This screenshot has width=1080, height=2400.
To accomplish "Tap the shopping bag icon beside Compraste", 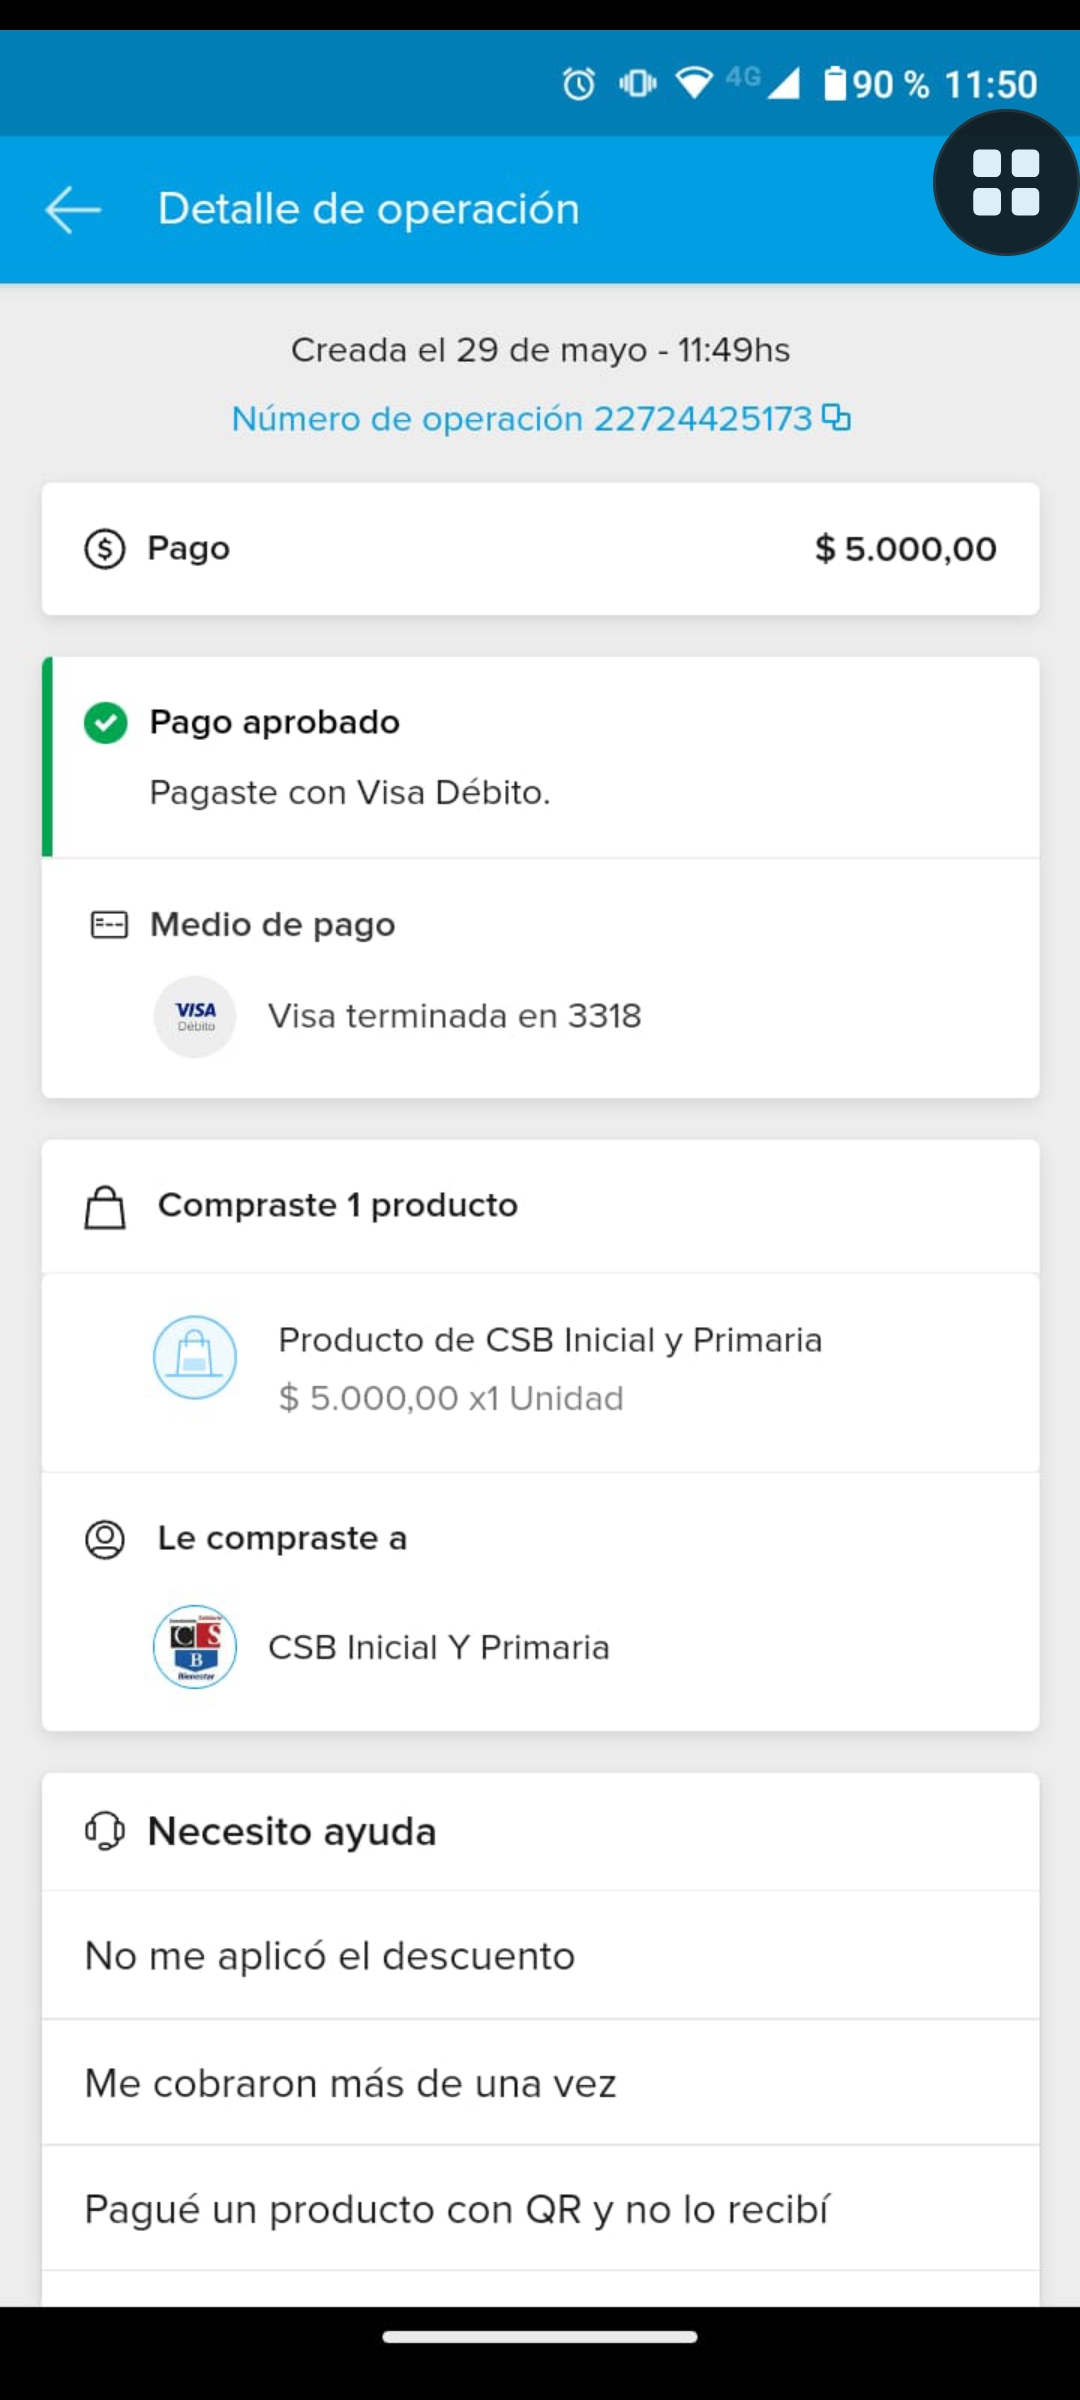I will click(x=105, y=1207).
